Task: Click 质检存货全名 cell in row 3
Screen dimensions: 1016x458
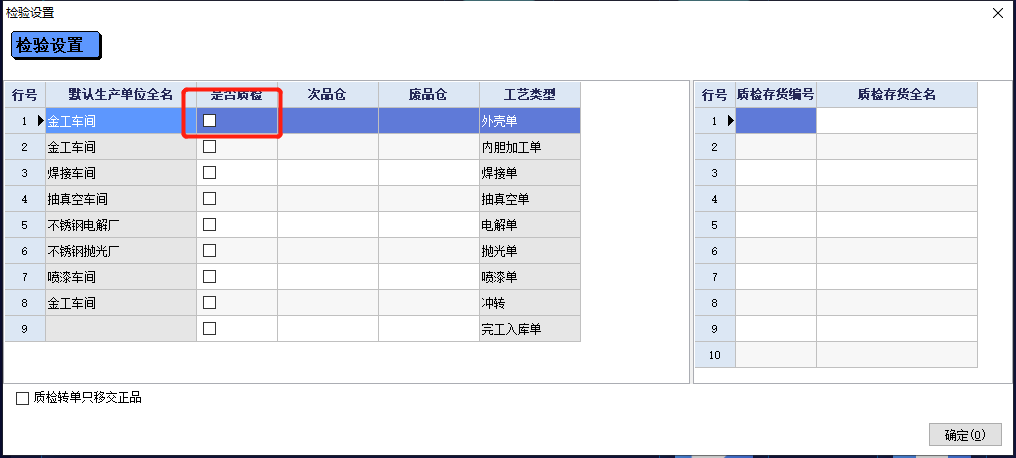Action: (x=896, y=173)
